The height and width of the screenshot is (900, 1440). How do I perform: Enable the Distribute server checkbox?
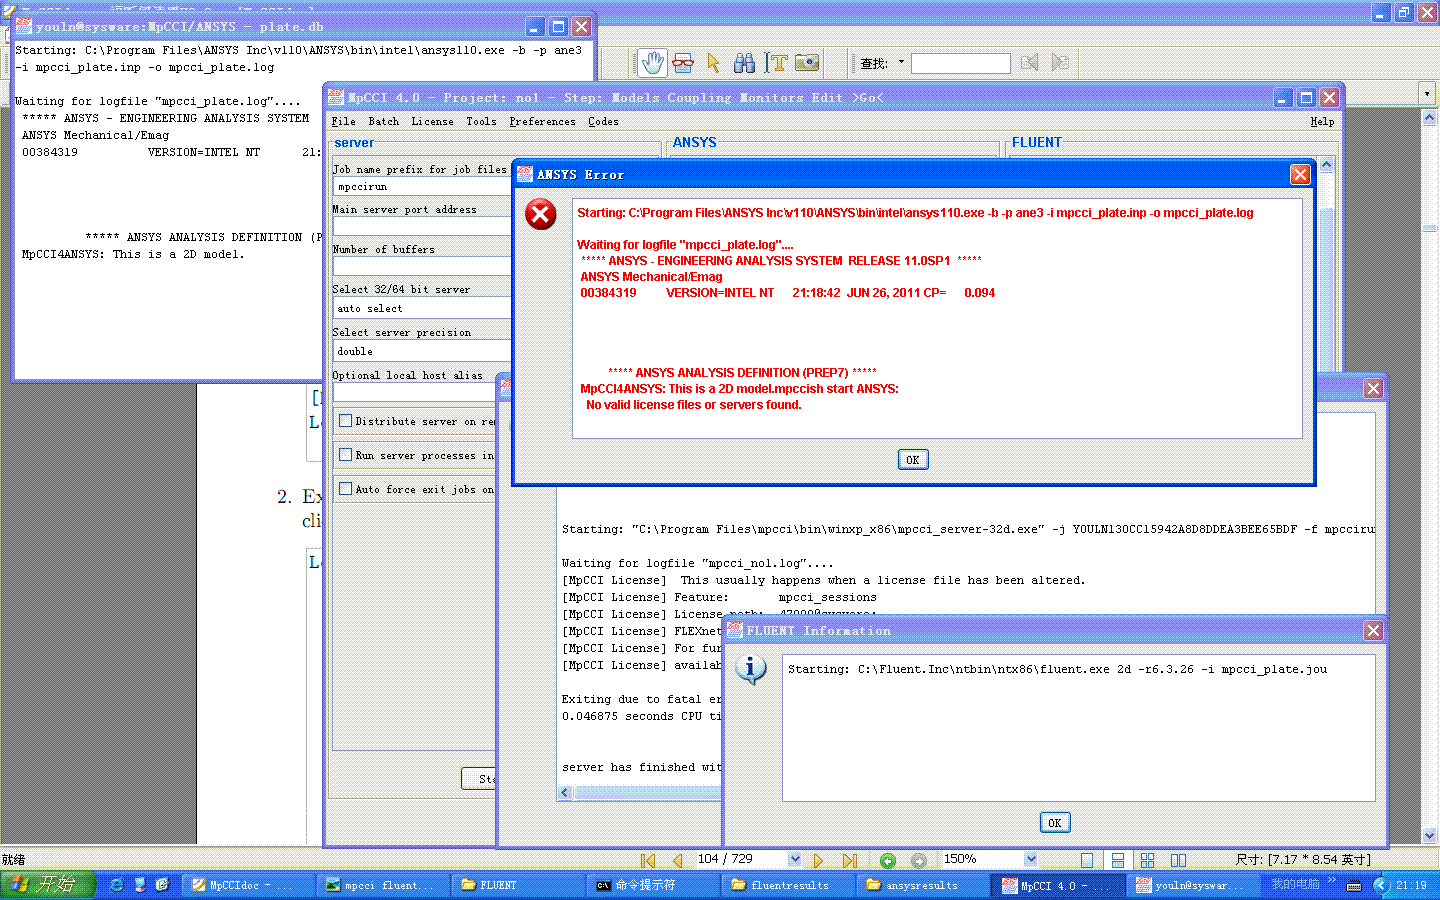coord(344,423)
